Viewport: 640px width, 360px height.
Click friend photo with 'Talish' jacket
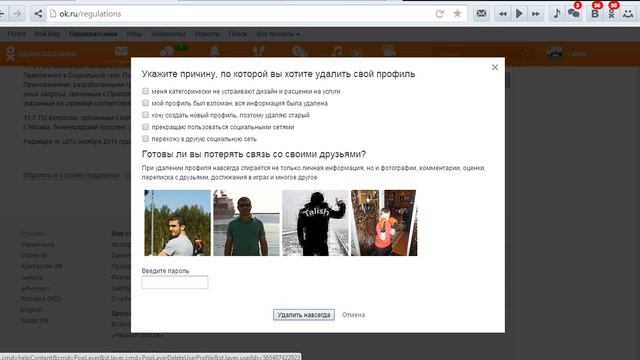316,223
